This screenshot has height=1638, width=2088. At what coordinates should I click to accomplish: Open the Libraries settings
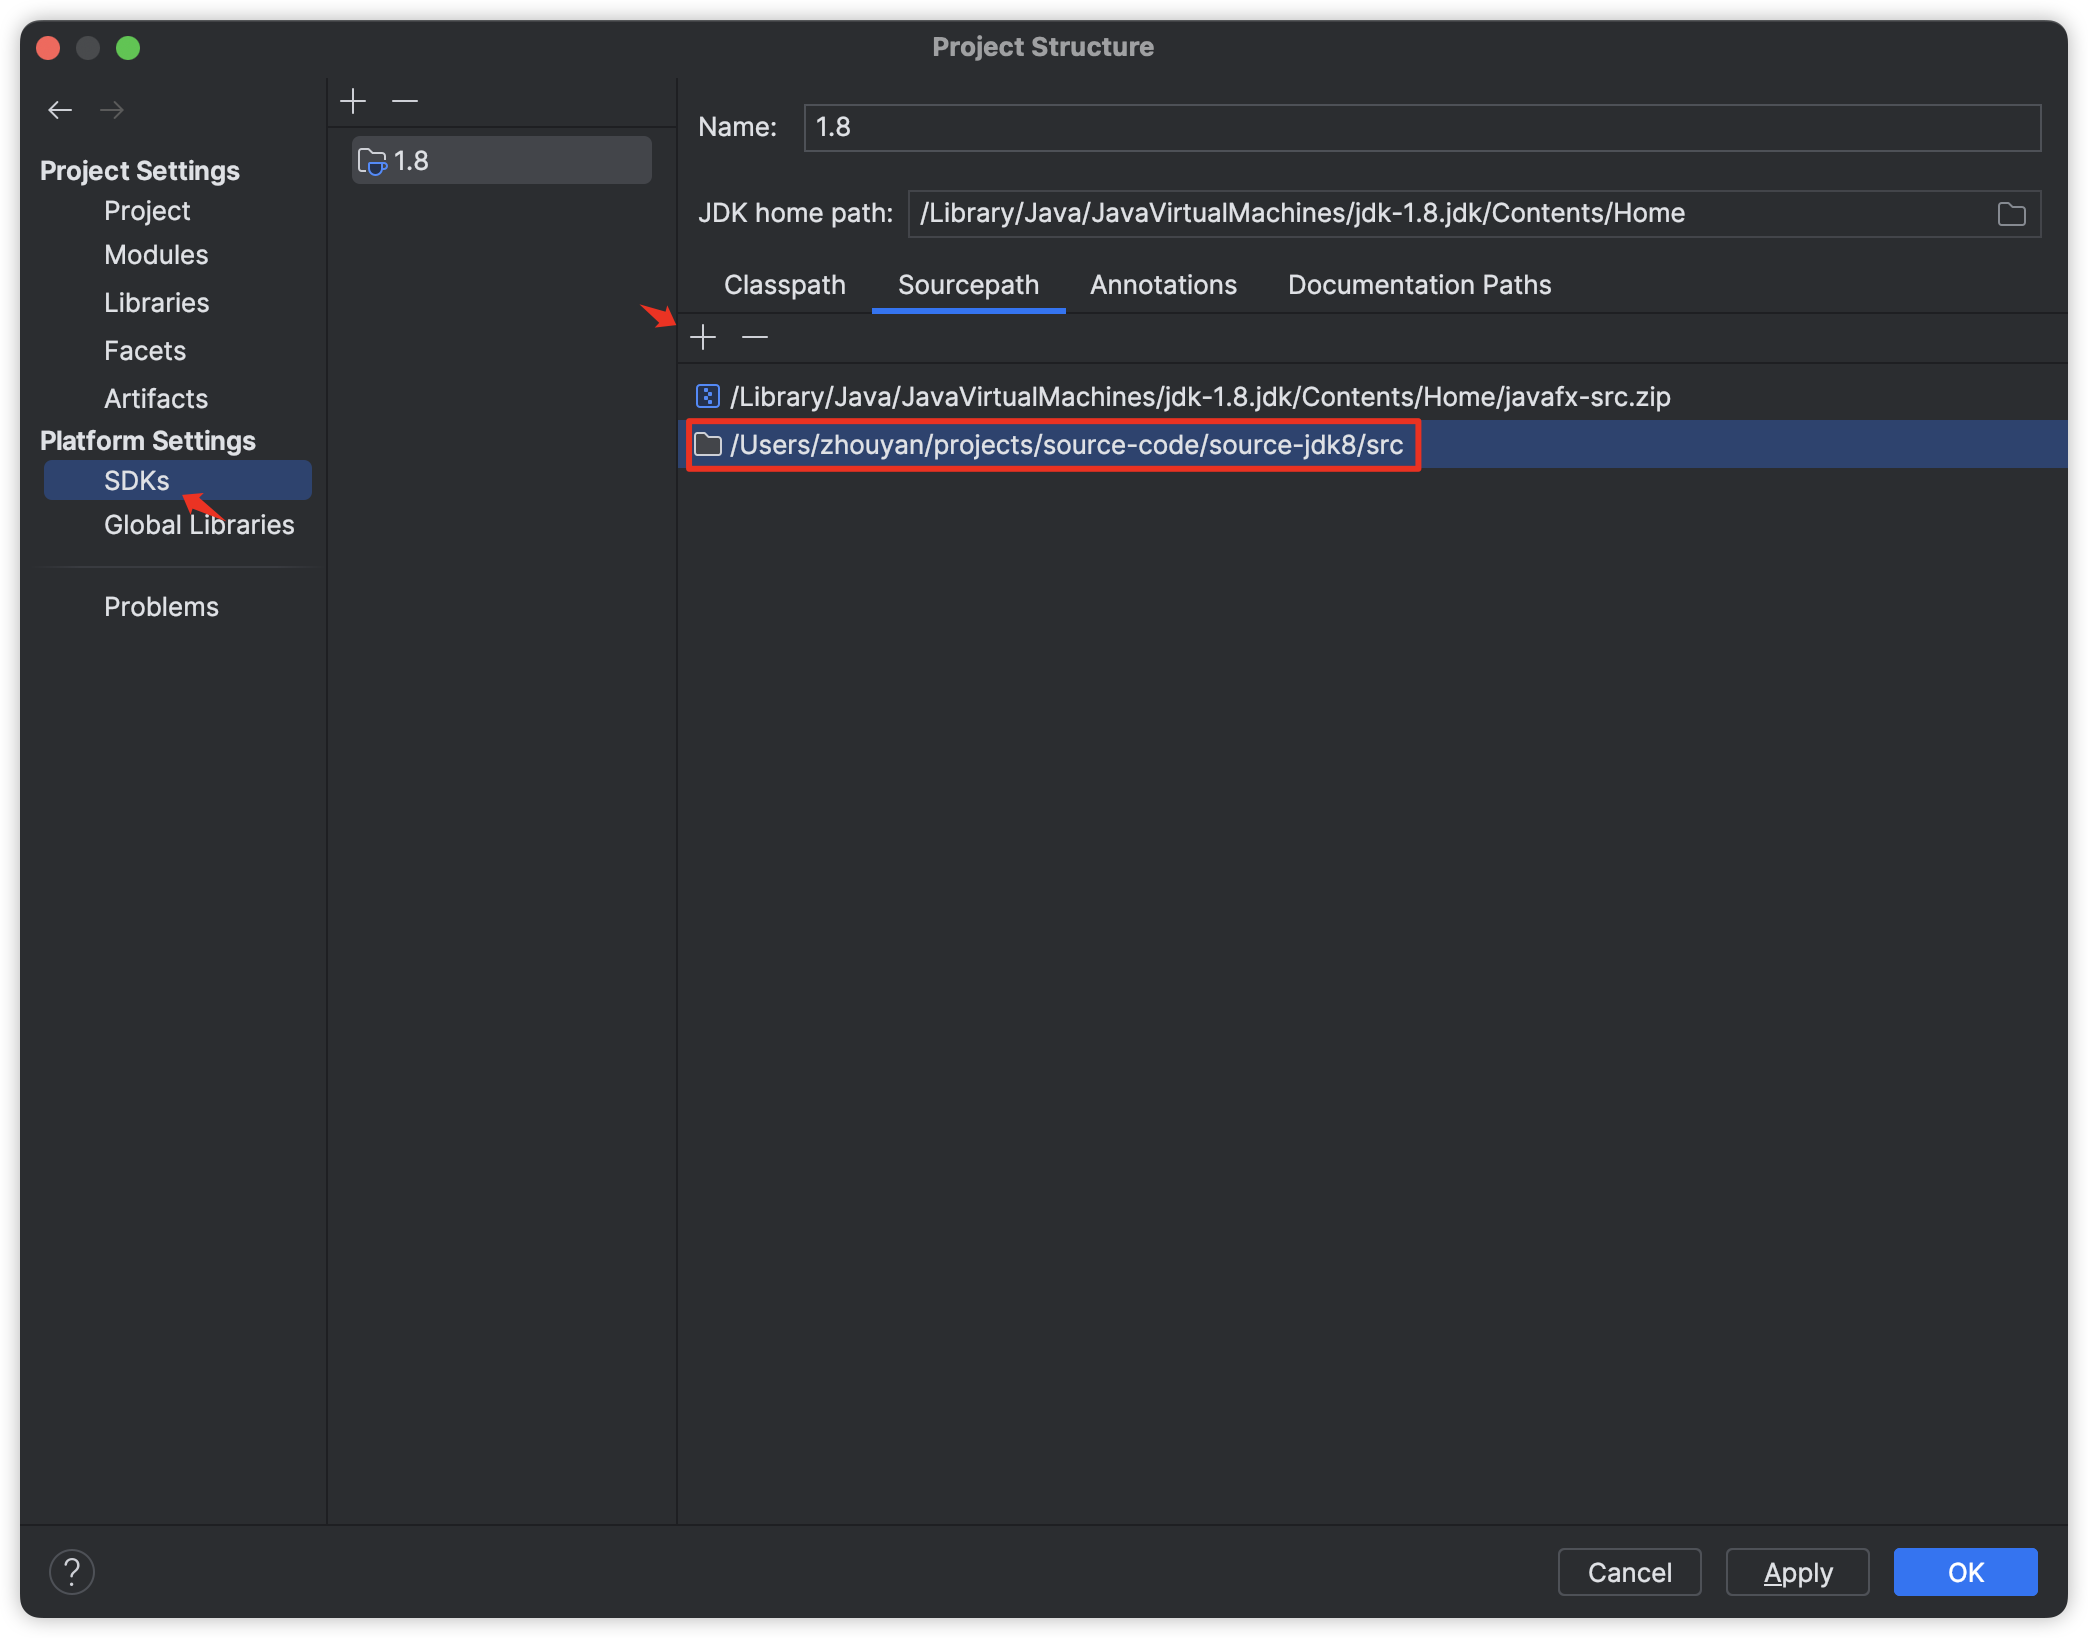pyautogui.click(x=157, y=303)
